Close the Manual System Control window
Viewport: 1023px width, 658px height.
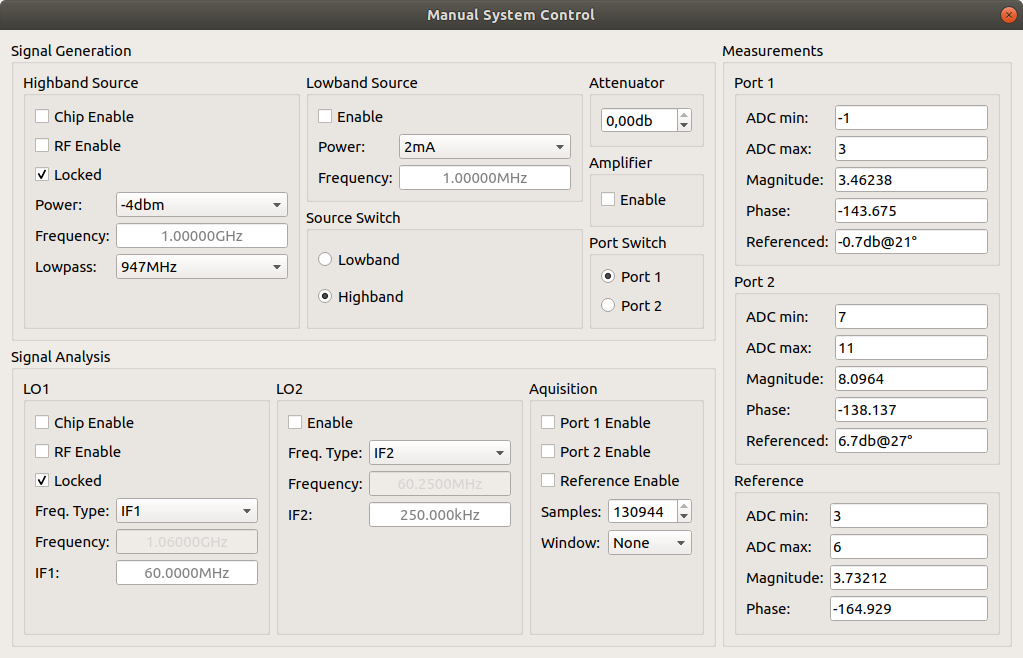coord(1008,15)
